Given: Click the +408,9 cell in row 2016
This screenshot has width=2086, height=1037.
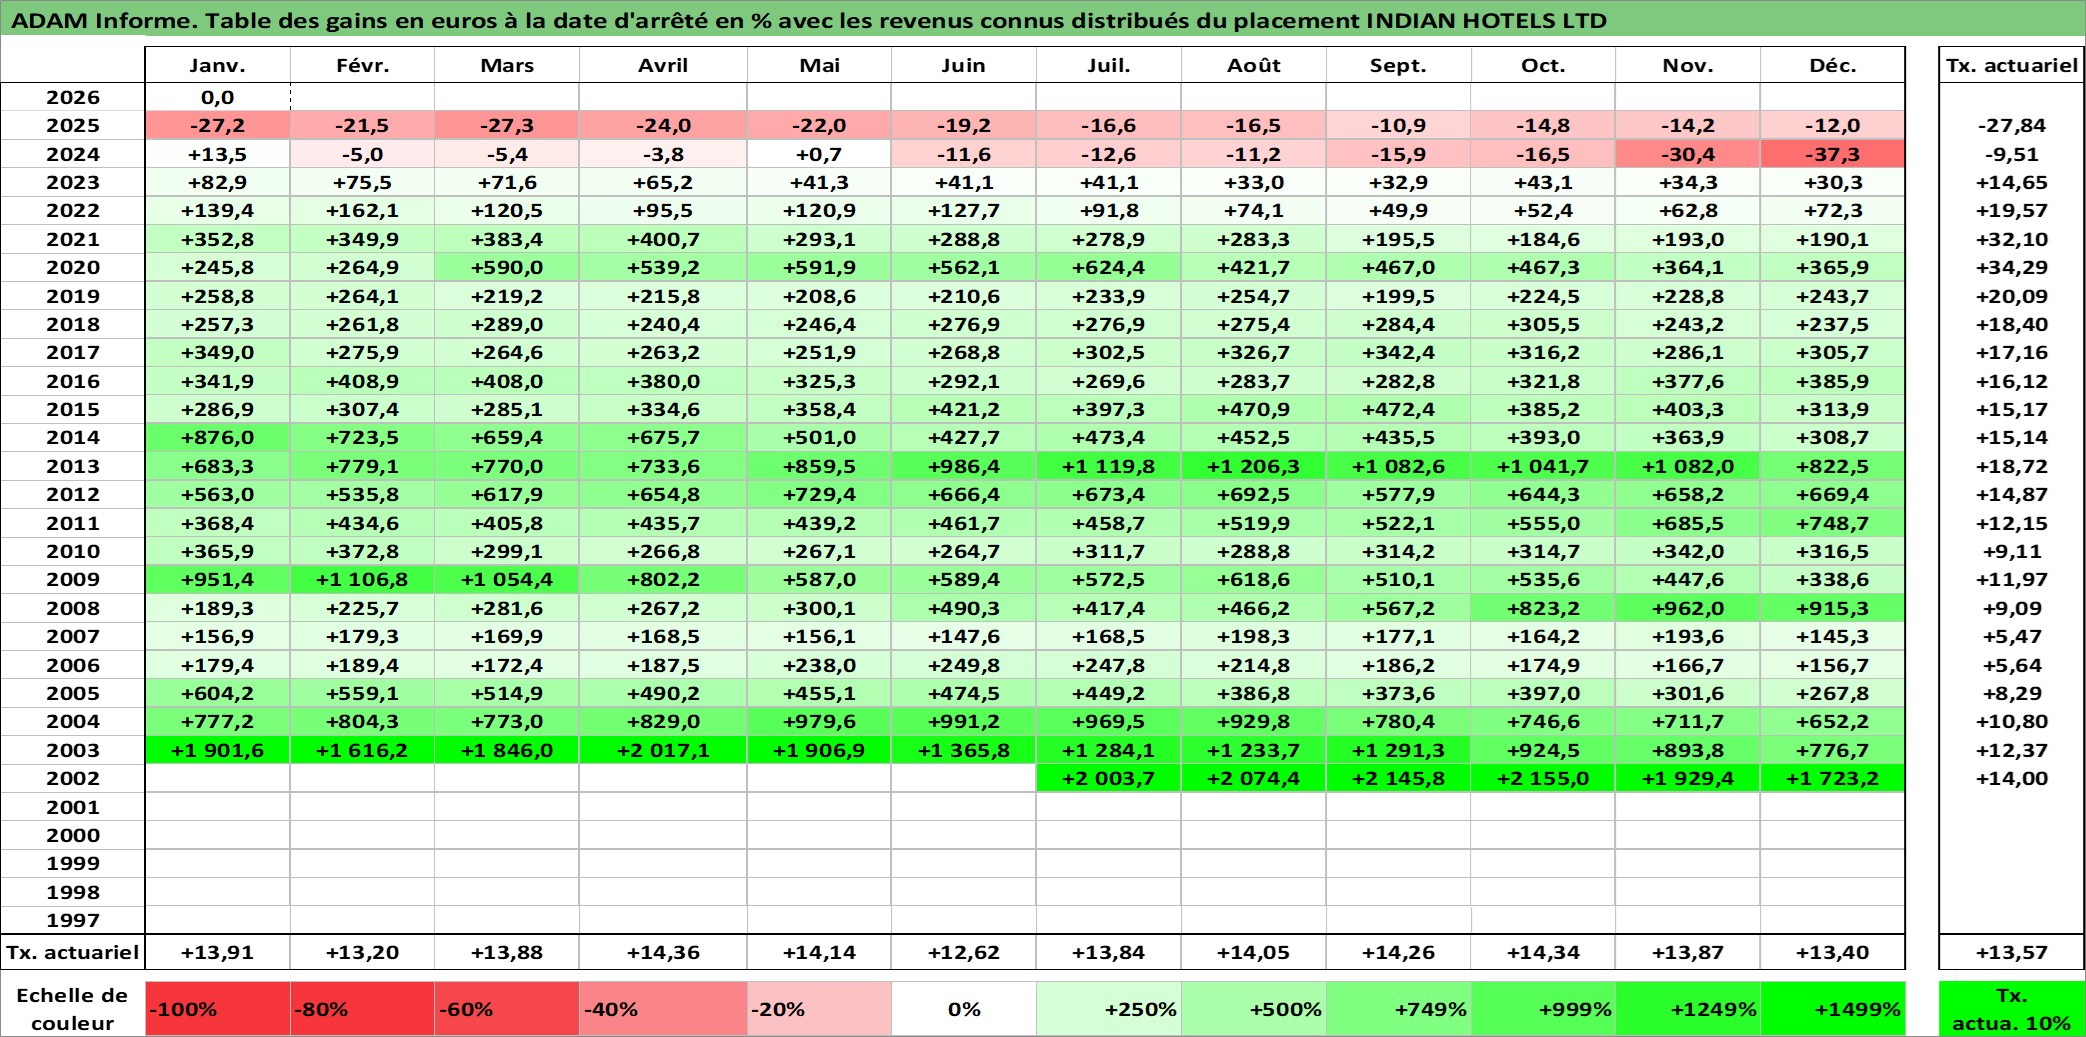Looking at the screenshot, I should (x=362, y=381).
